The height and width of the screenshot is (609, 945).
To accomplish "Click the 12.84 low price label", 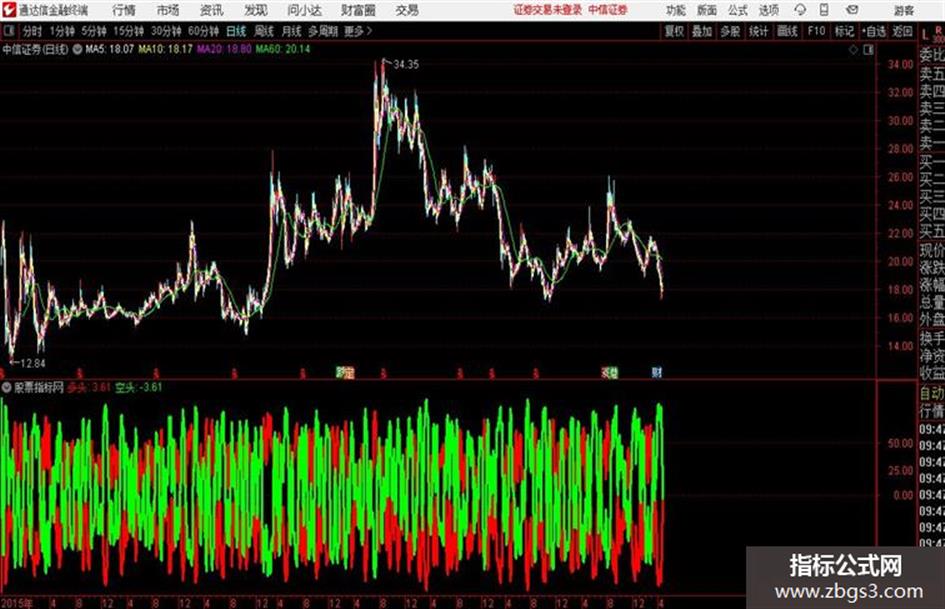I will tap(33, 363).
